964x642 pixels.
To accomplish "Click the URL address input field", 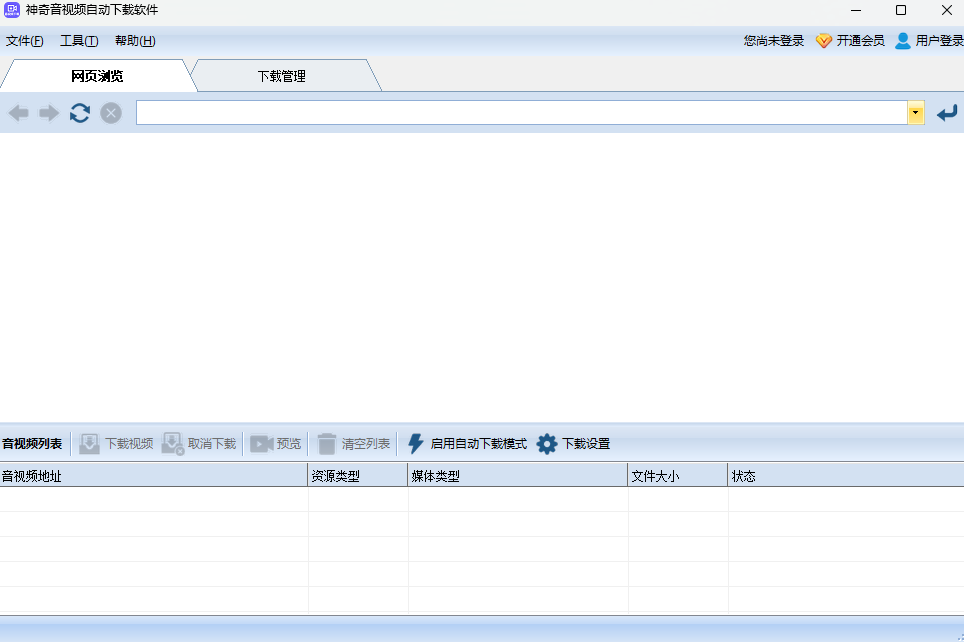I will (520, 113).
